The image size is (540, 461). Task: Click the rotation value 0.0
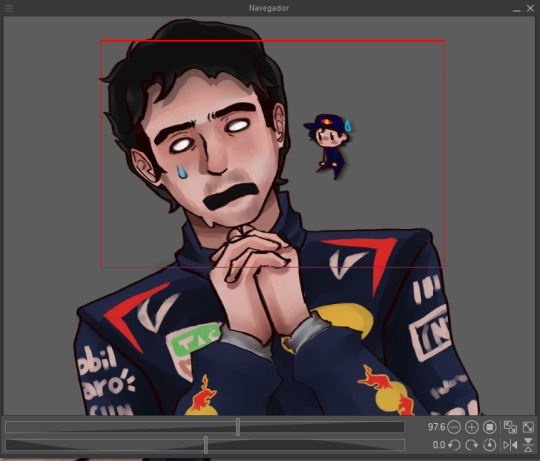[439, 445]
